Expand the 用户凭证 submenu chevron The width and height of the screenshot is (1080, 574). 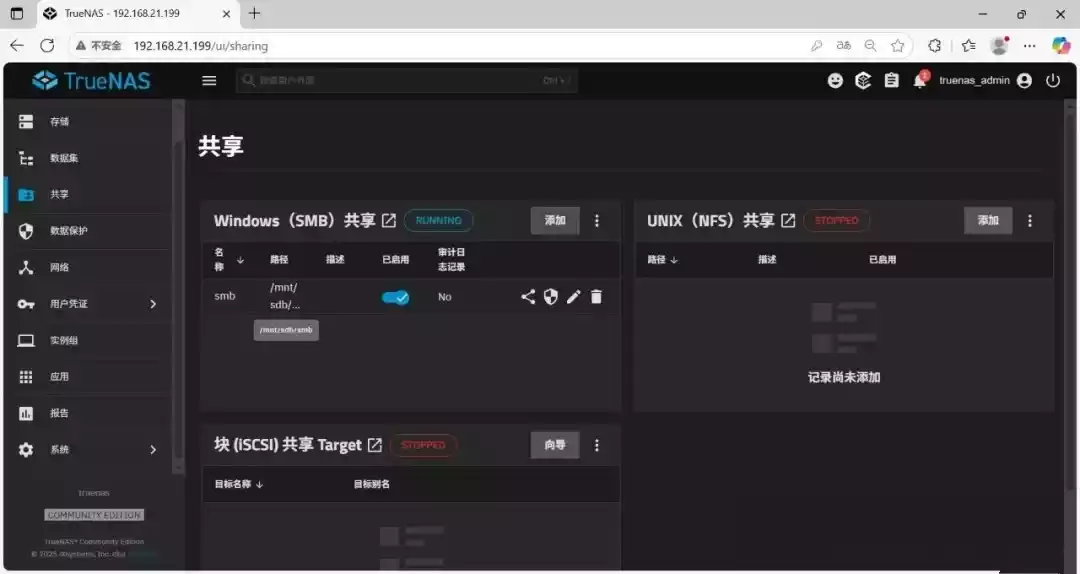click(153, 304)
